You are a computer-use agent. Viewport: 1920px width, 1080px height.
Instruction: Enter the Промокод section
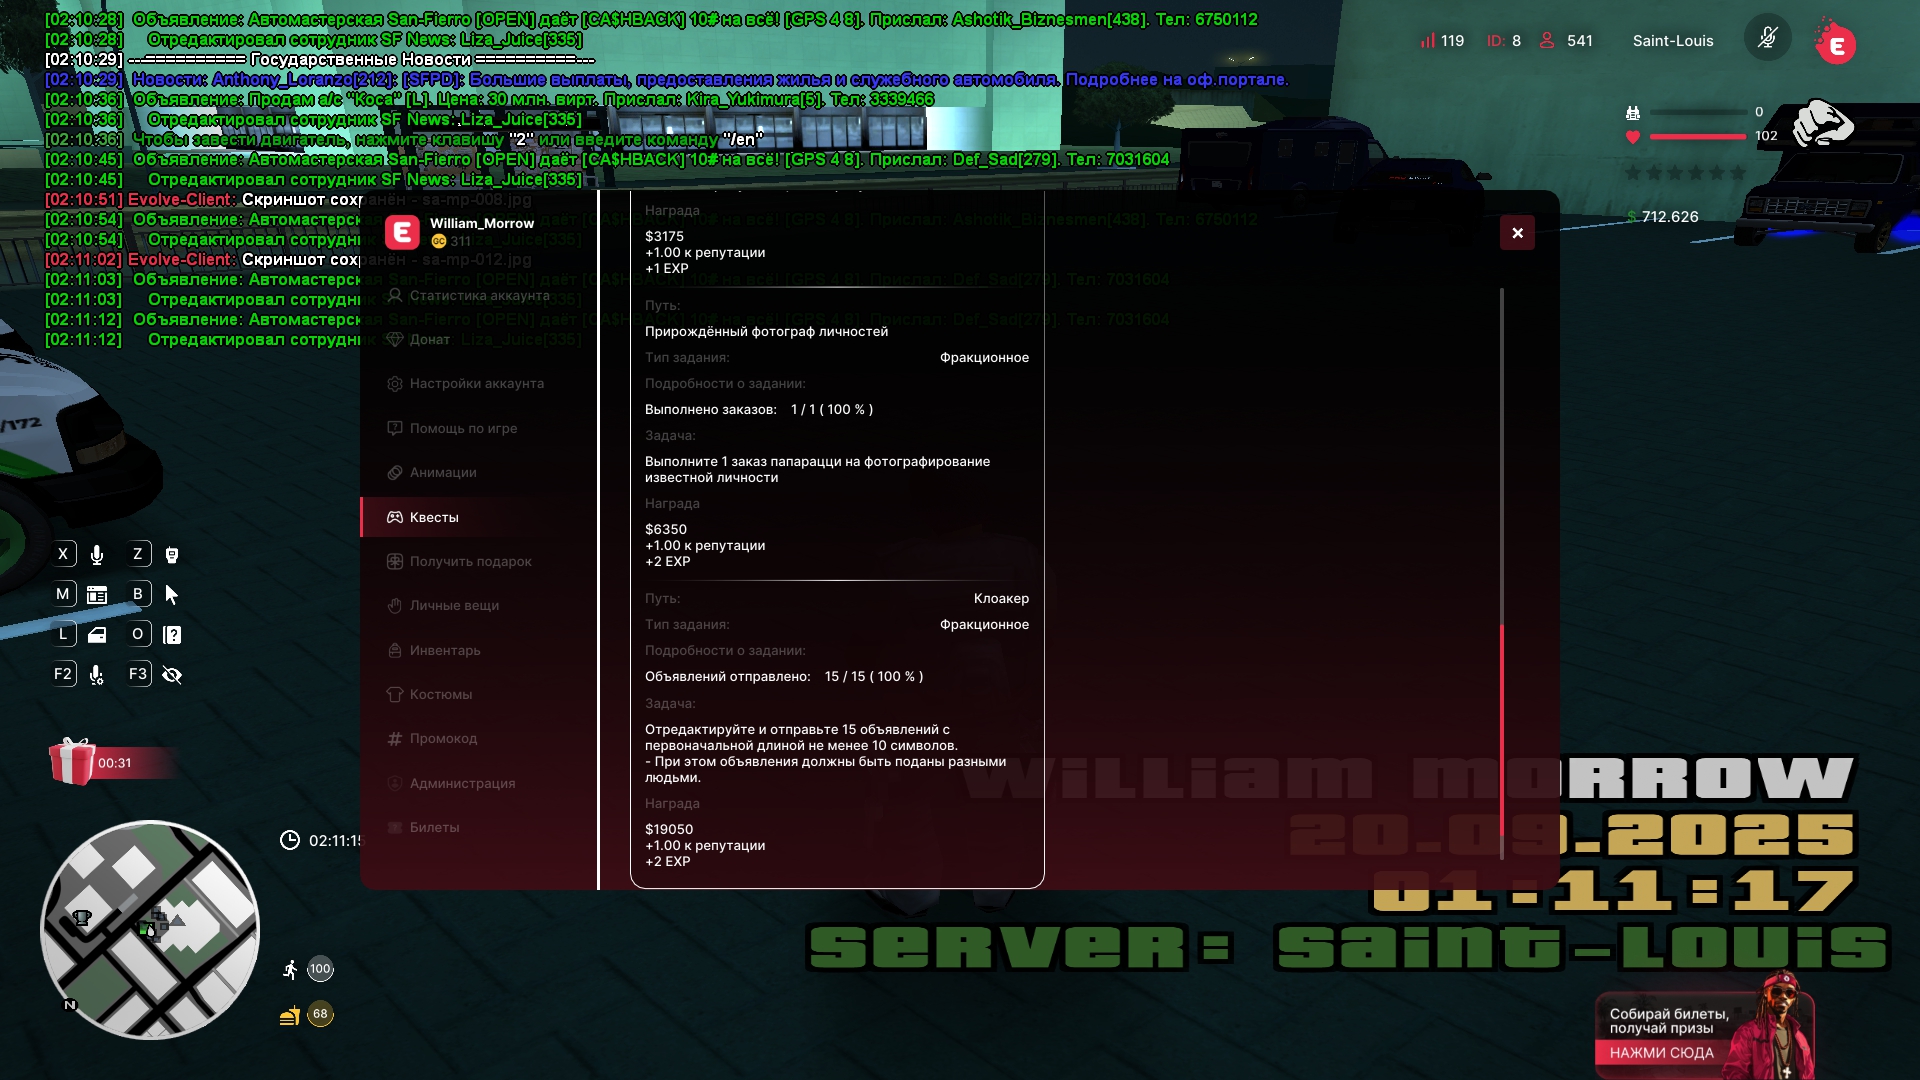coord(443,738)
